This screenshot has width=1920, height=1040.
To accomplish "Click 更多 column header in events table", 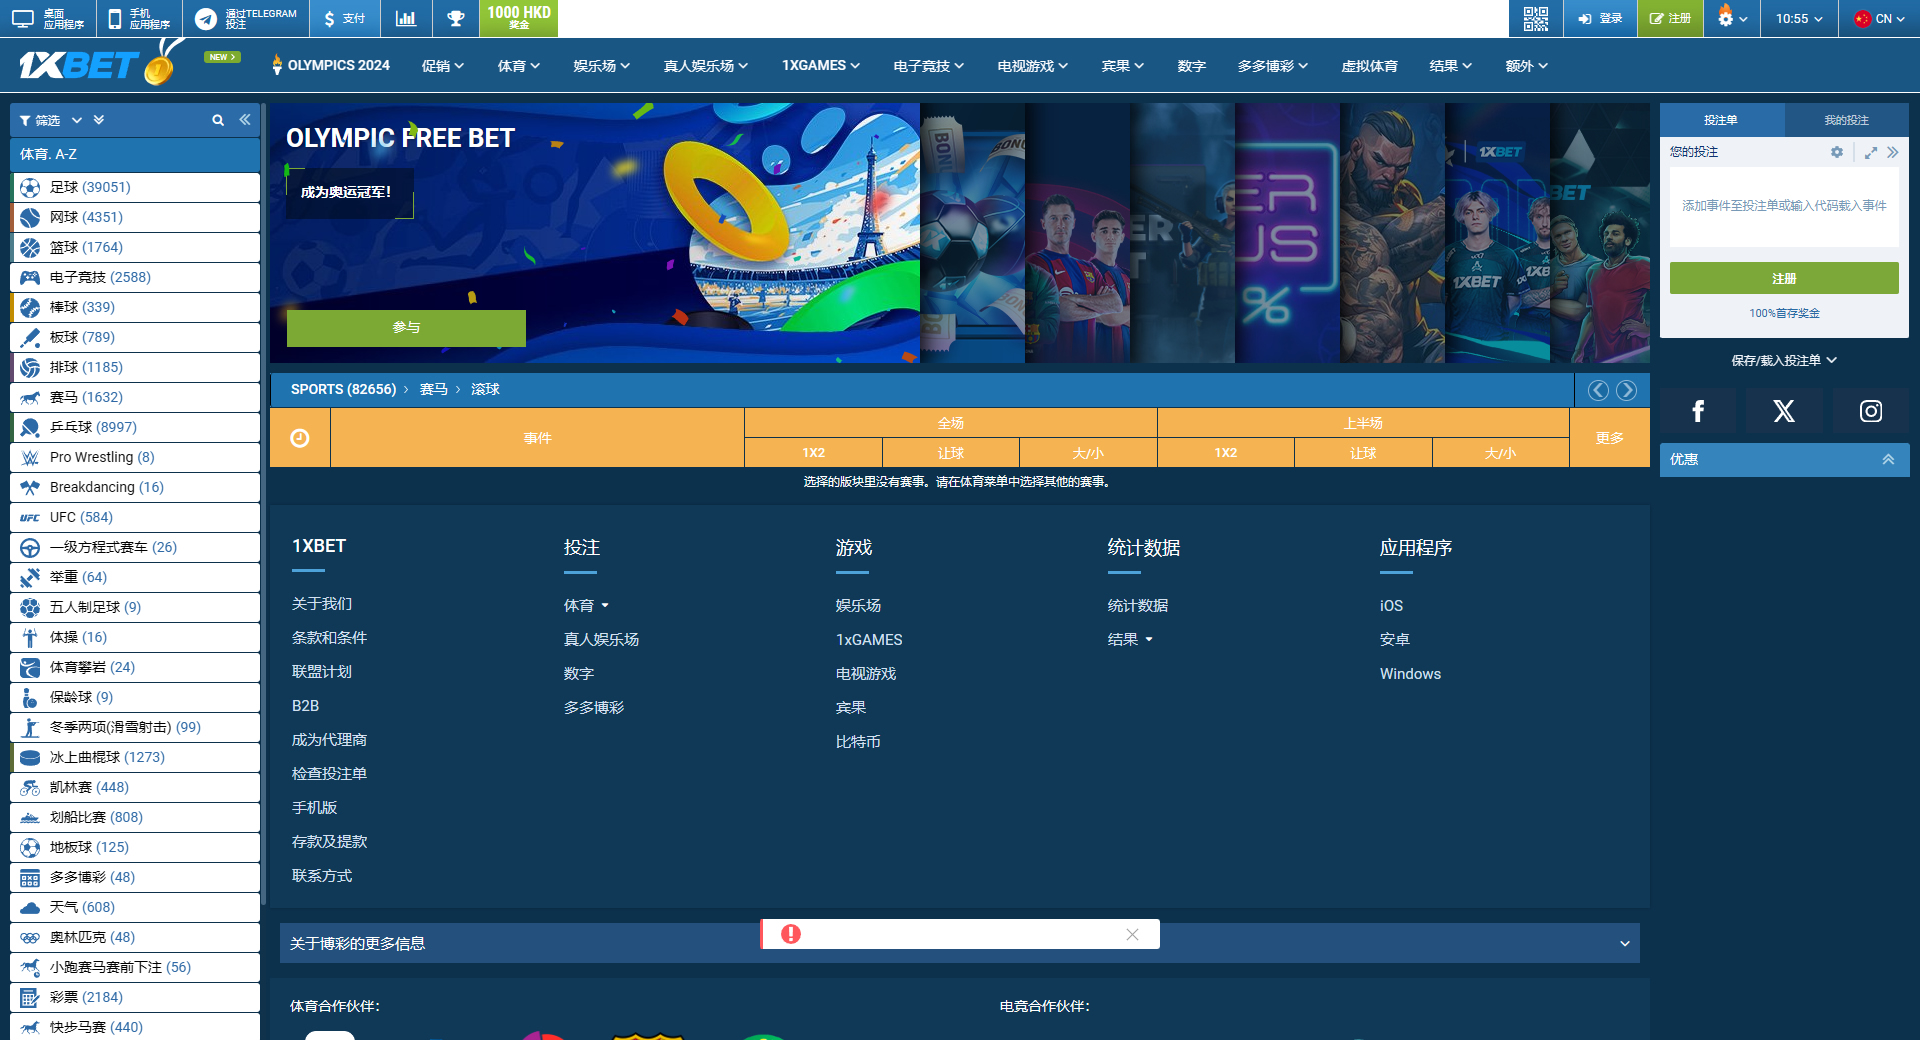I will click(1610, 438).
